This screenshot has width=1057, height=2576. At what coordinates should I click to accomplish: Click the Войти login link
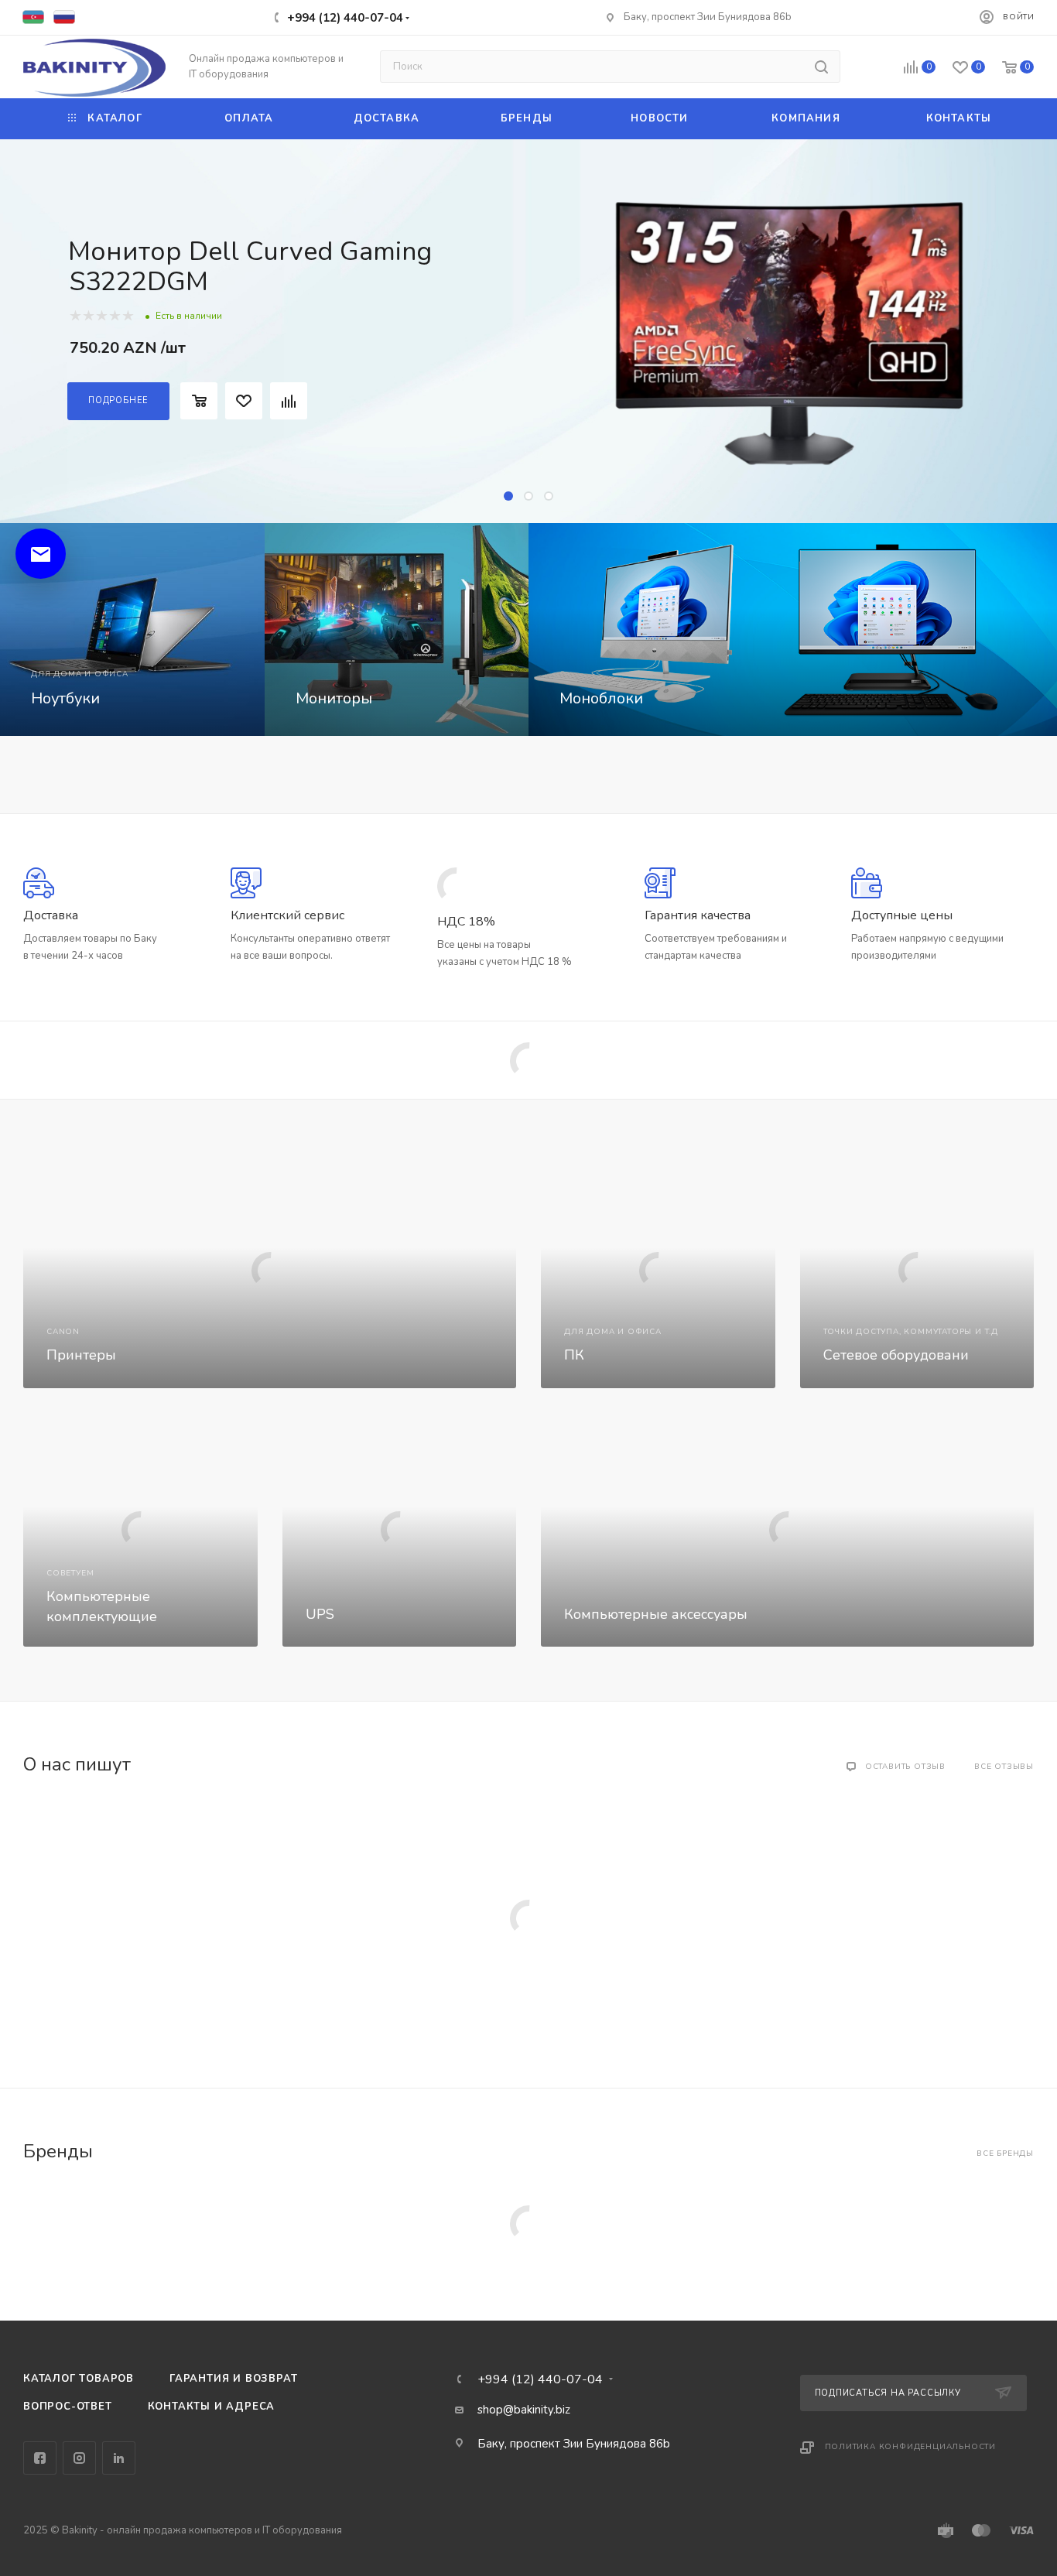[1018, 16]
